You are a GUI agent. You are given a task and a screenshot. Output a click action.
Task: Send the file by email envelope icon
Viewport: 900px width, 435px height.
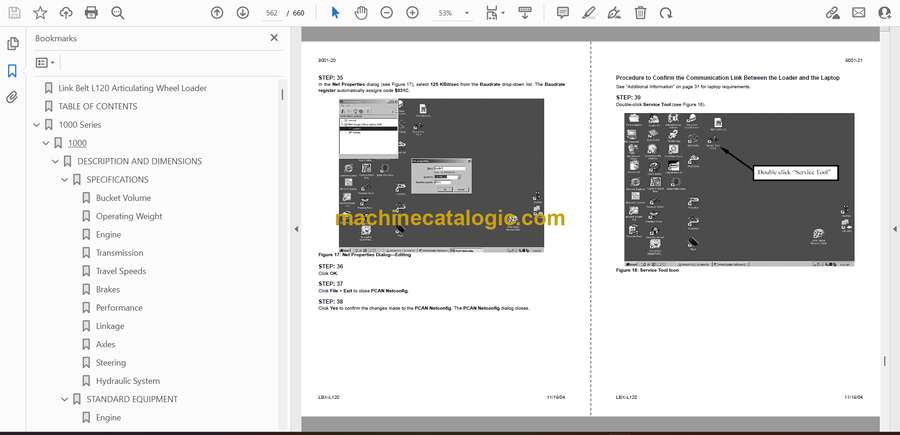pos(859,13)
